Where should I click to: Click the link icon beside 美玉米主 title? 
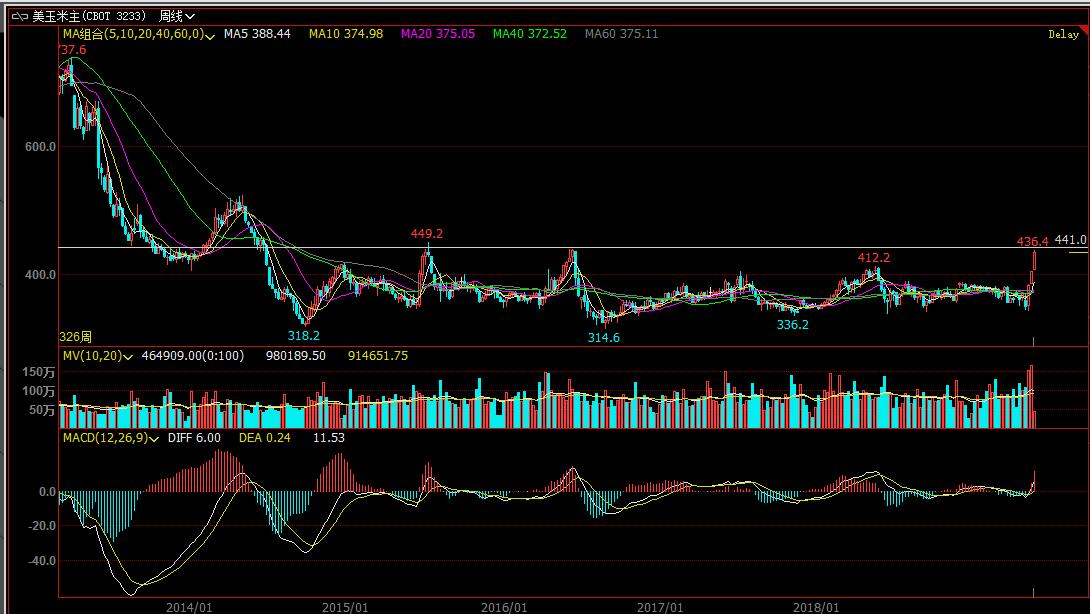(20, 16)
